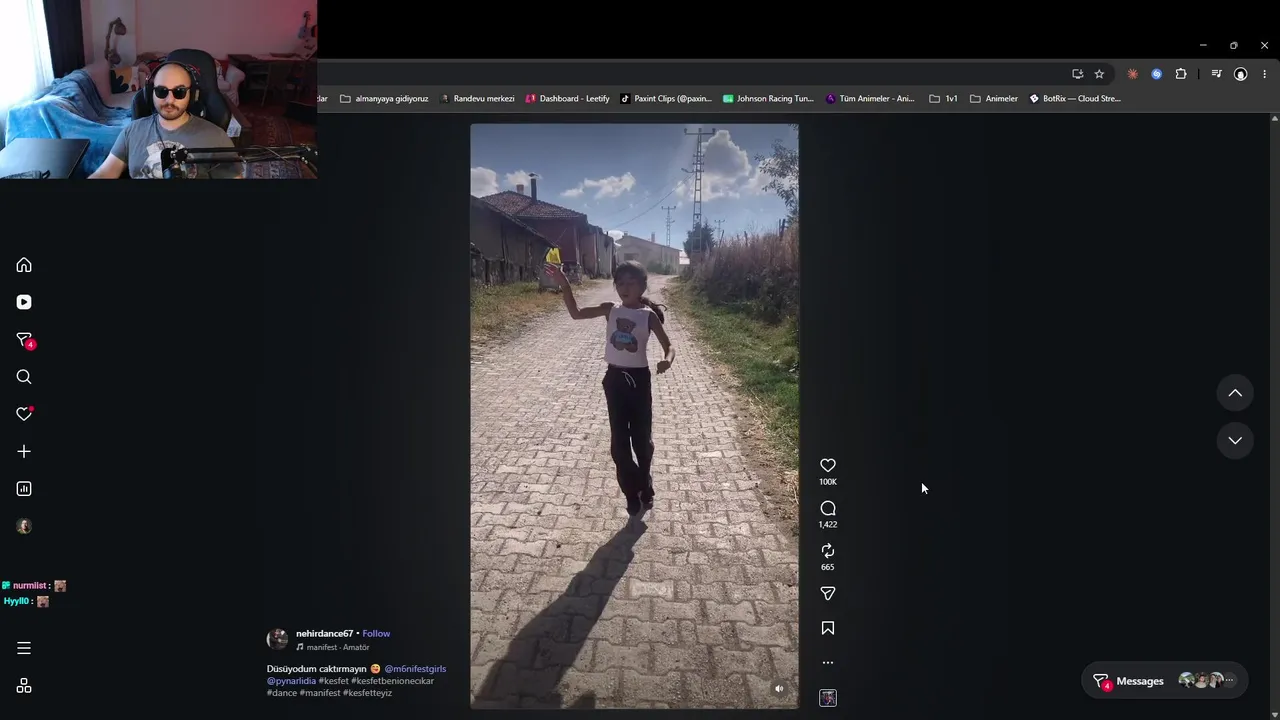Open the Meta apps icon below More
Screen dimensions: 1280x720
click(x=24, y=686)
